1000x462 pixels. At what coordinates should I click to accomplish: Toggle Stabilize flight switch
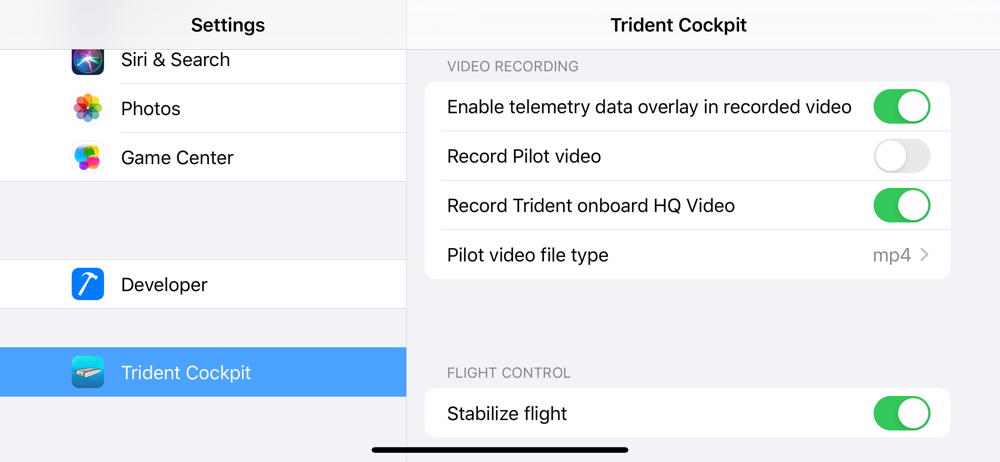[902, 414]
